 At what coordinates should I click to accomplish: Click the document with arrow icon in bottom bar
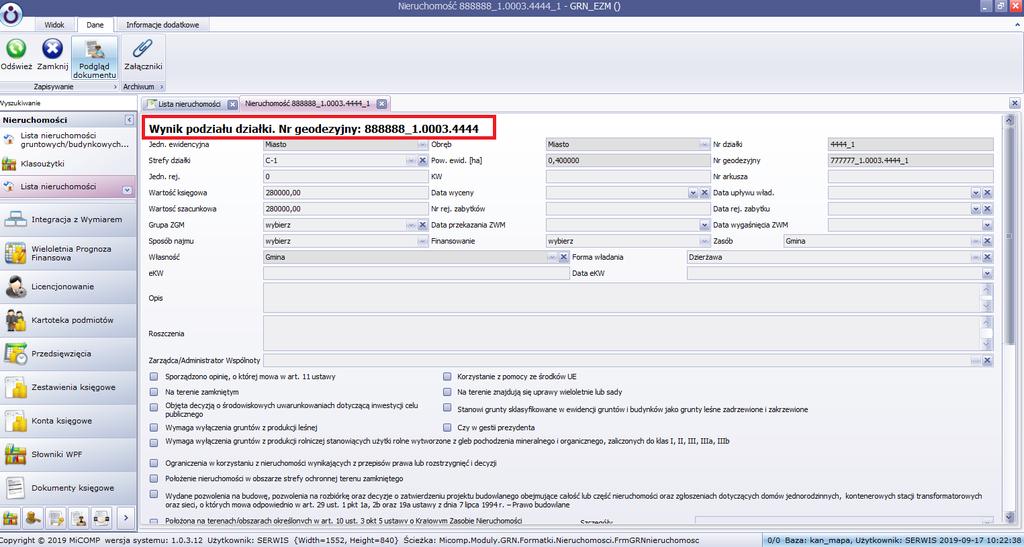tap(56, 518)
